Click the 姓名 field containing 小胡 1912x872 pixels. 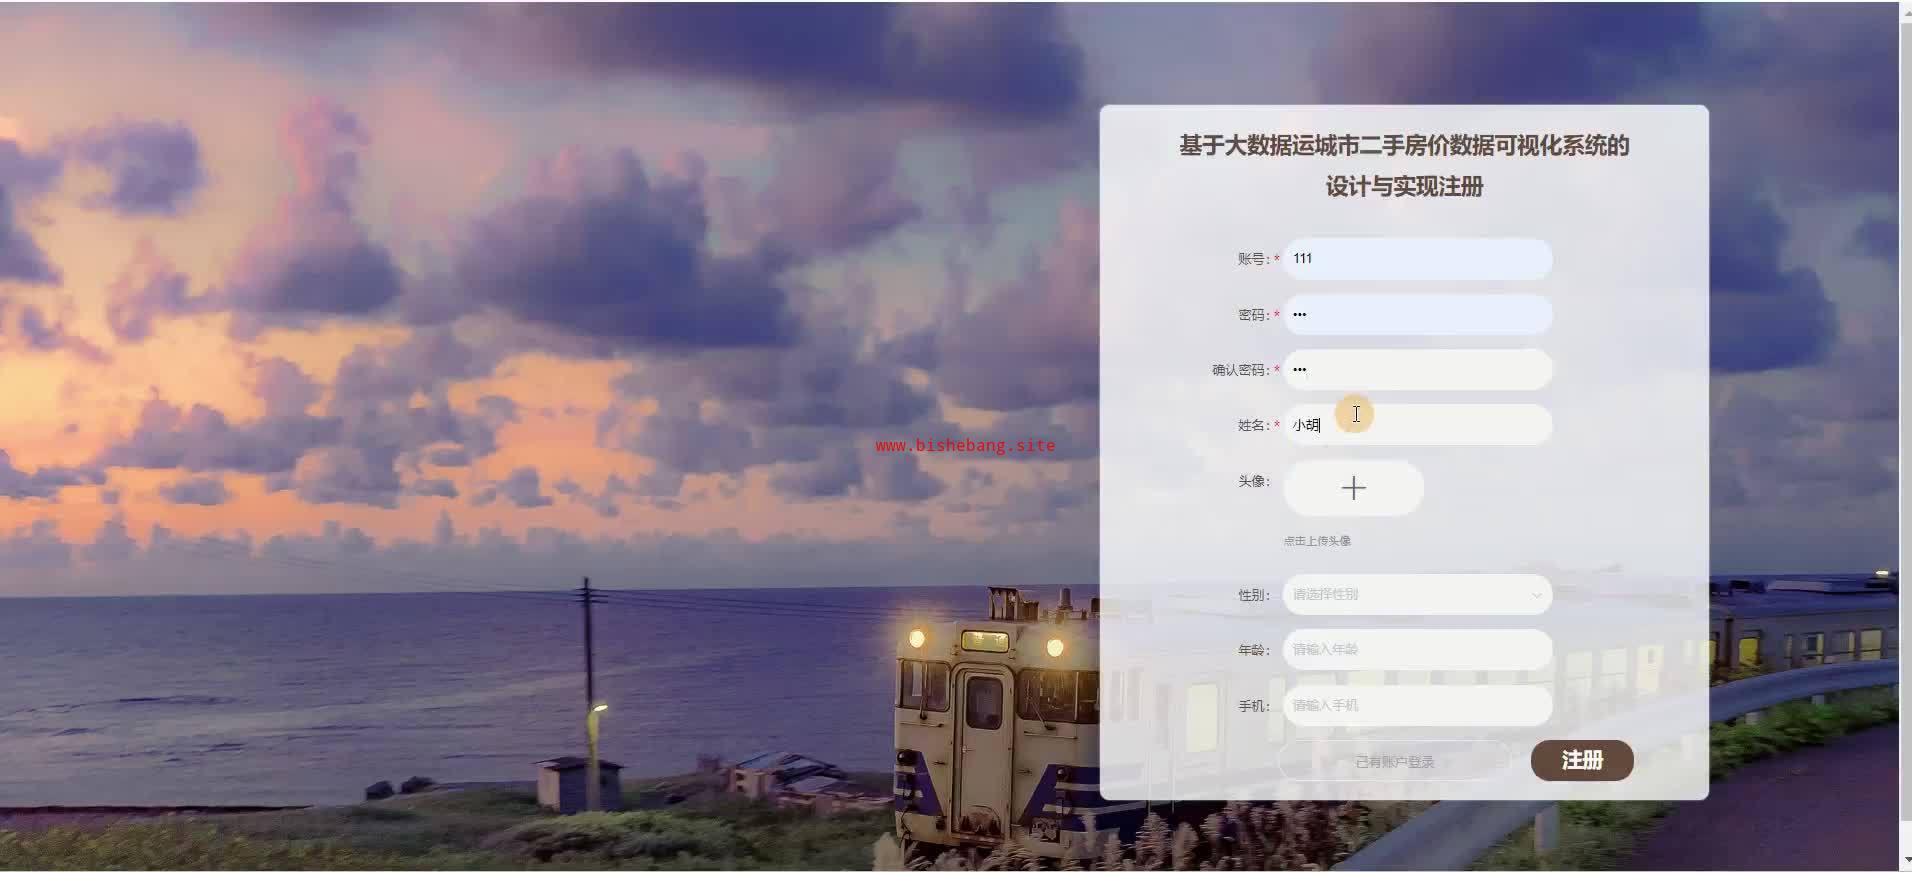point(1418,425)
